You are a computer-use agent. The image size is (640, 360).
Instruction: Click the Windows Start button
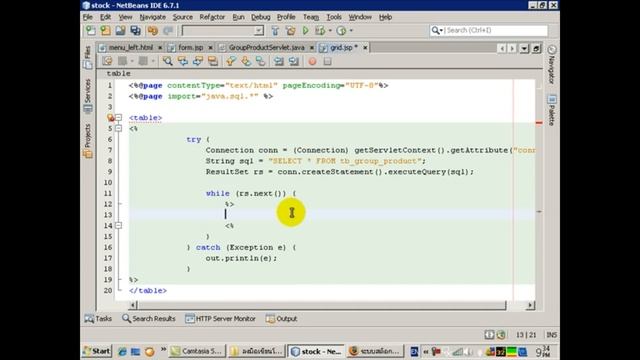(97, 351)
